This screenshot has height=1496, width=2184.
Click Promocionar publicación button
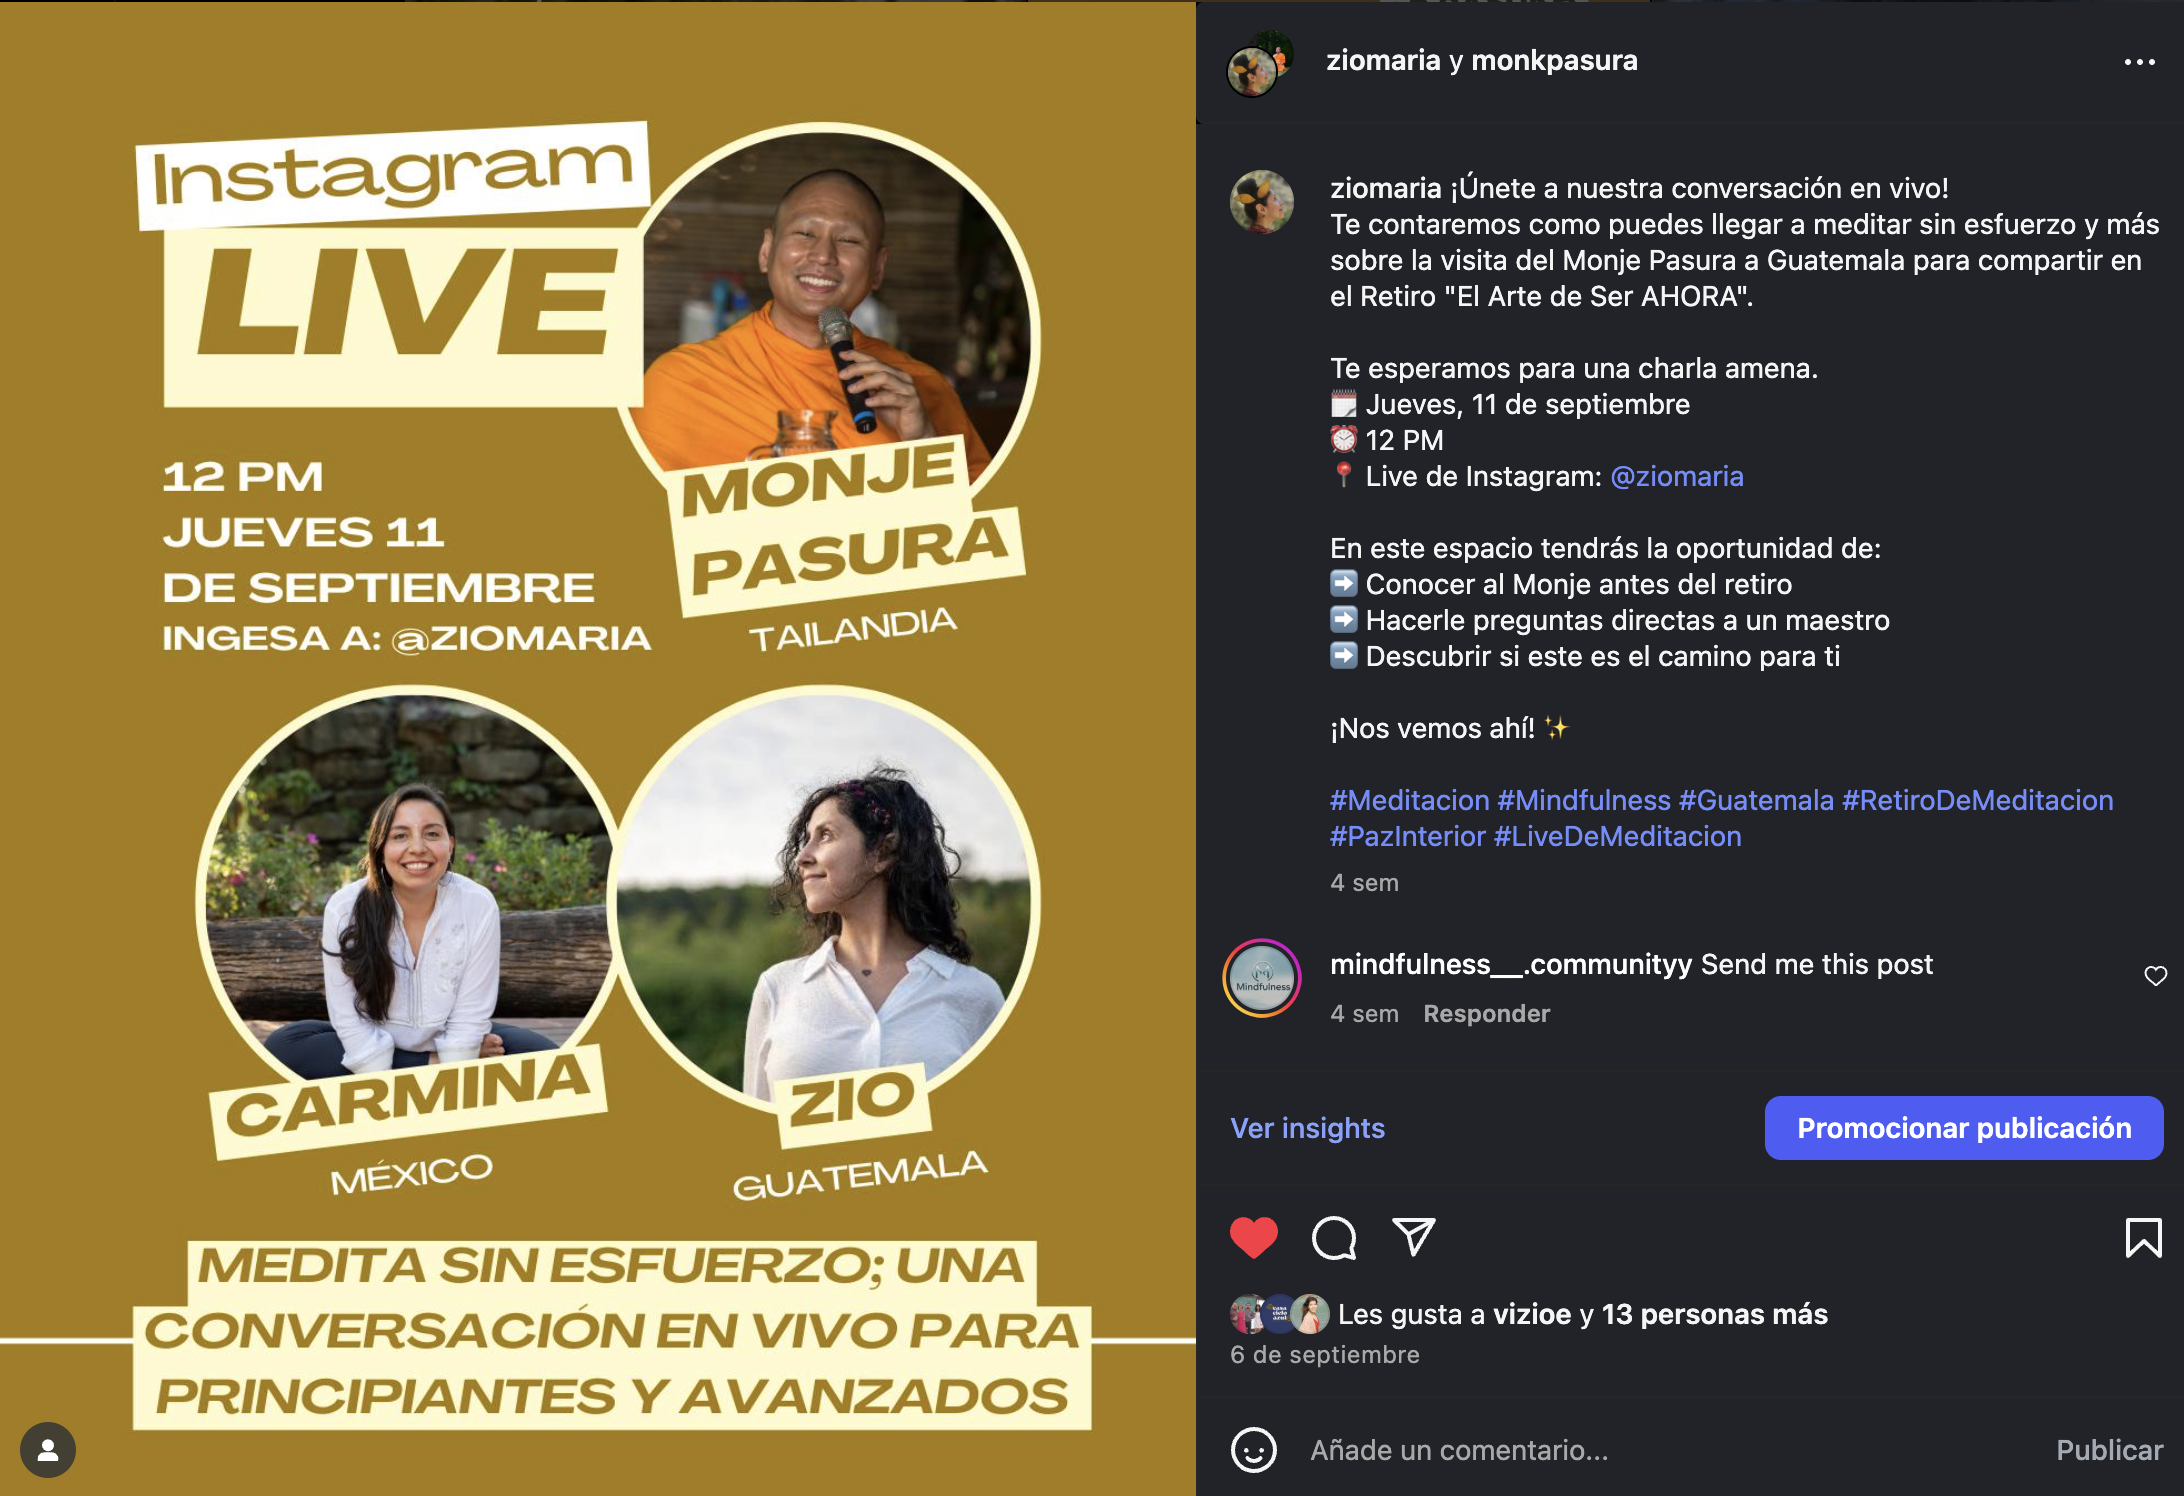click(1964, 1128)
